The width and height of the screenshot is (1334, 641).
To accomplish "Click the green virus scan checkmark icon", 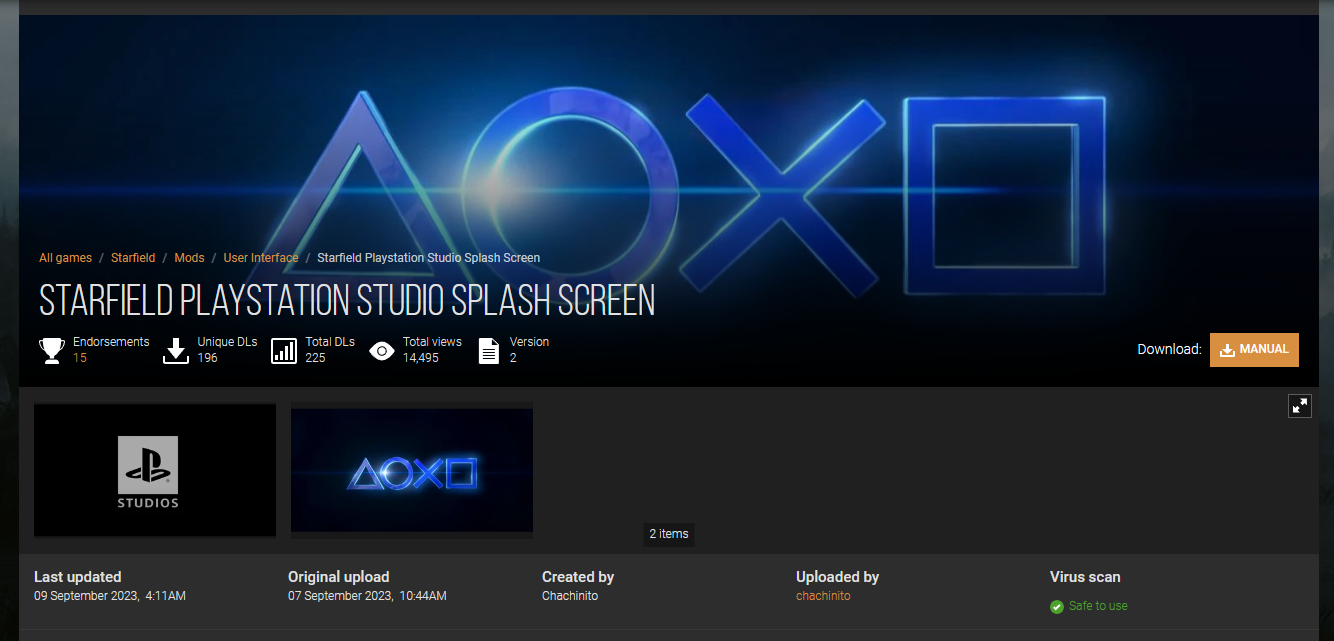I will pos(1057,606).
